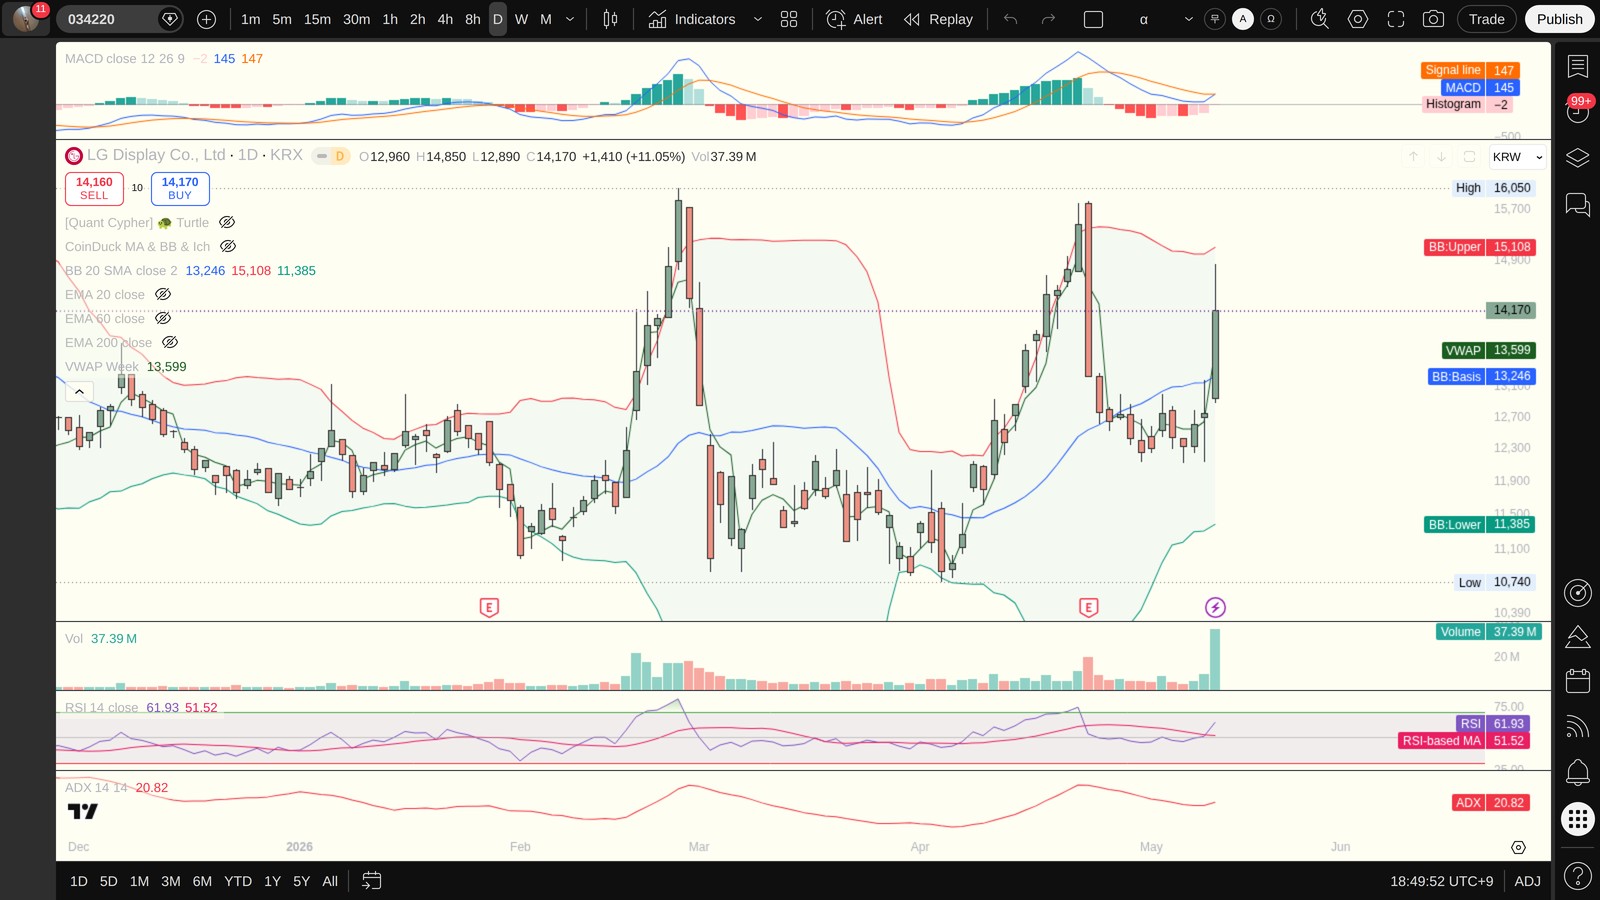1600x900 pixels.
Task: Open the calendar panel in right sidebar
Action: coord(1578,681)
